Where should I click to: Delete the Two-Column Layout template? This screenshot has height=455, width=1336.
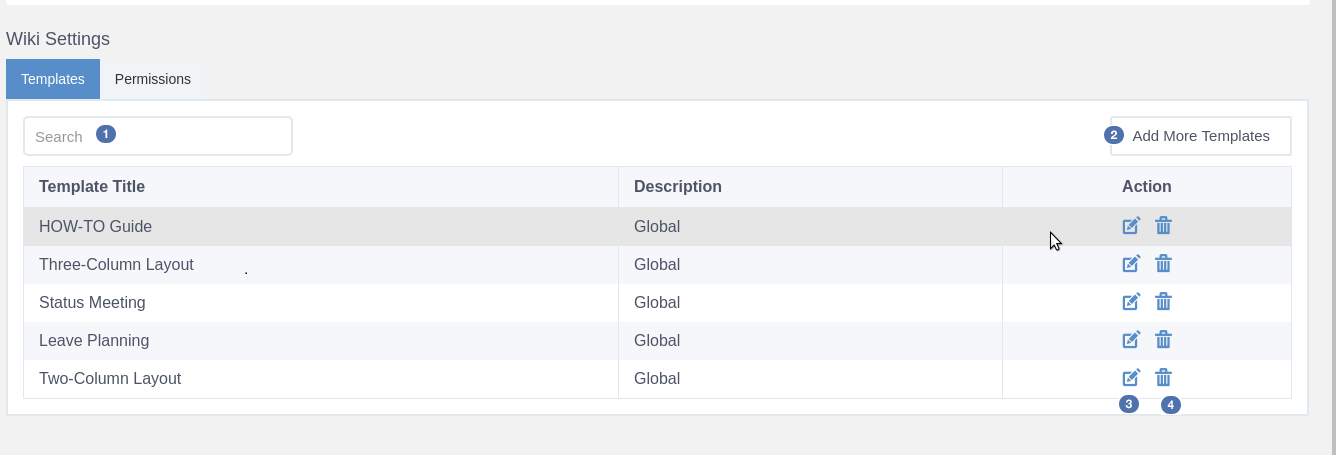click(x=1163, y=378)
